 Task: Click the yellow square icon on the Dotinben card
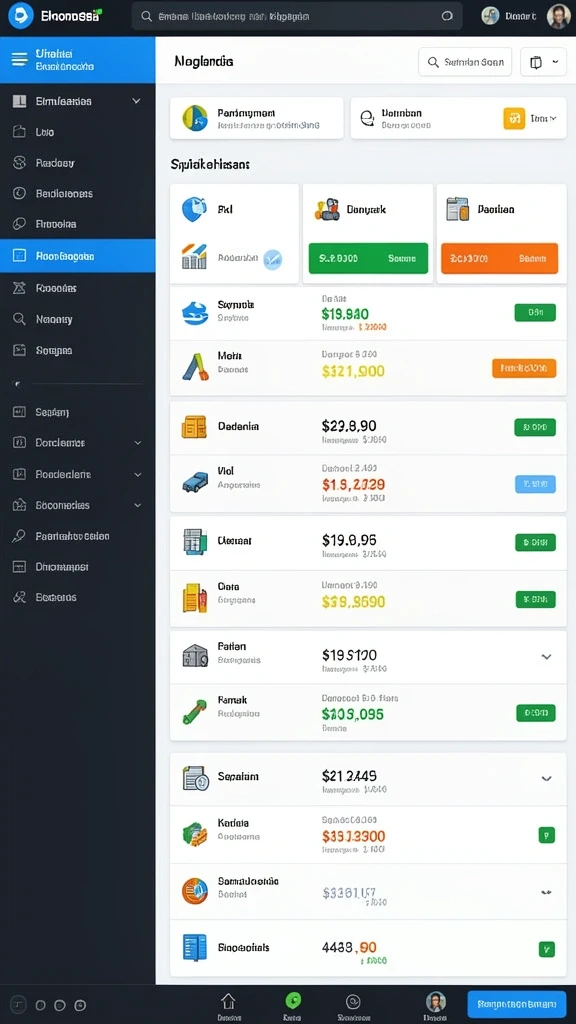click(514, 118)
